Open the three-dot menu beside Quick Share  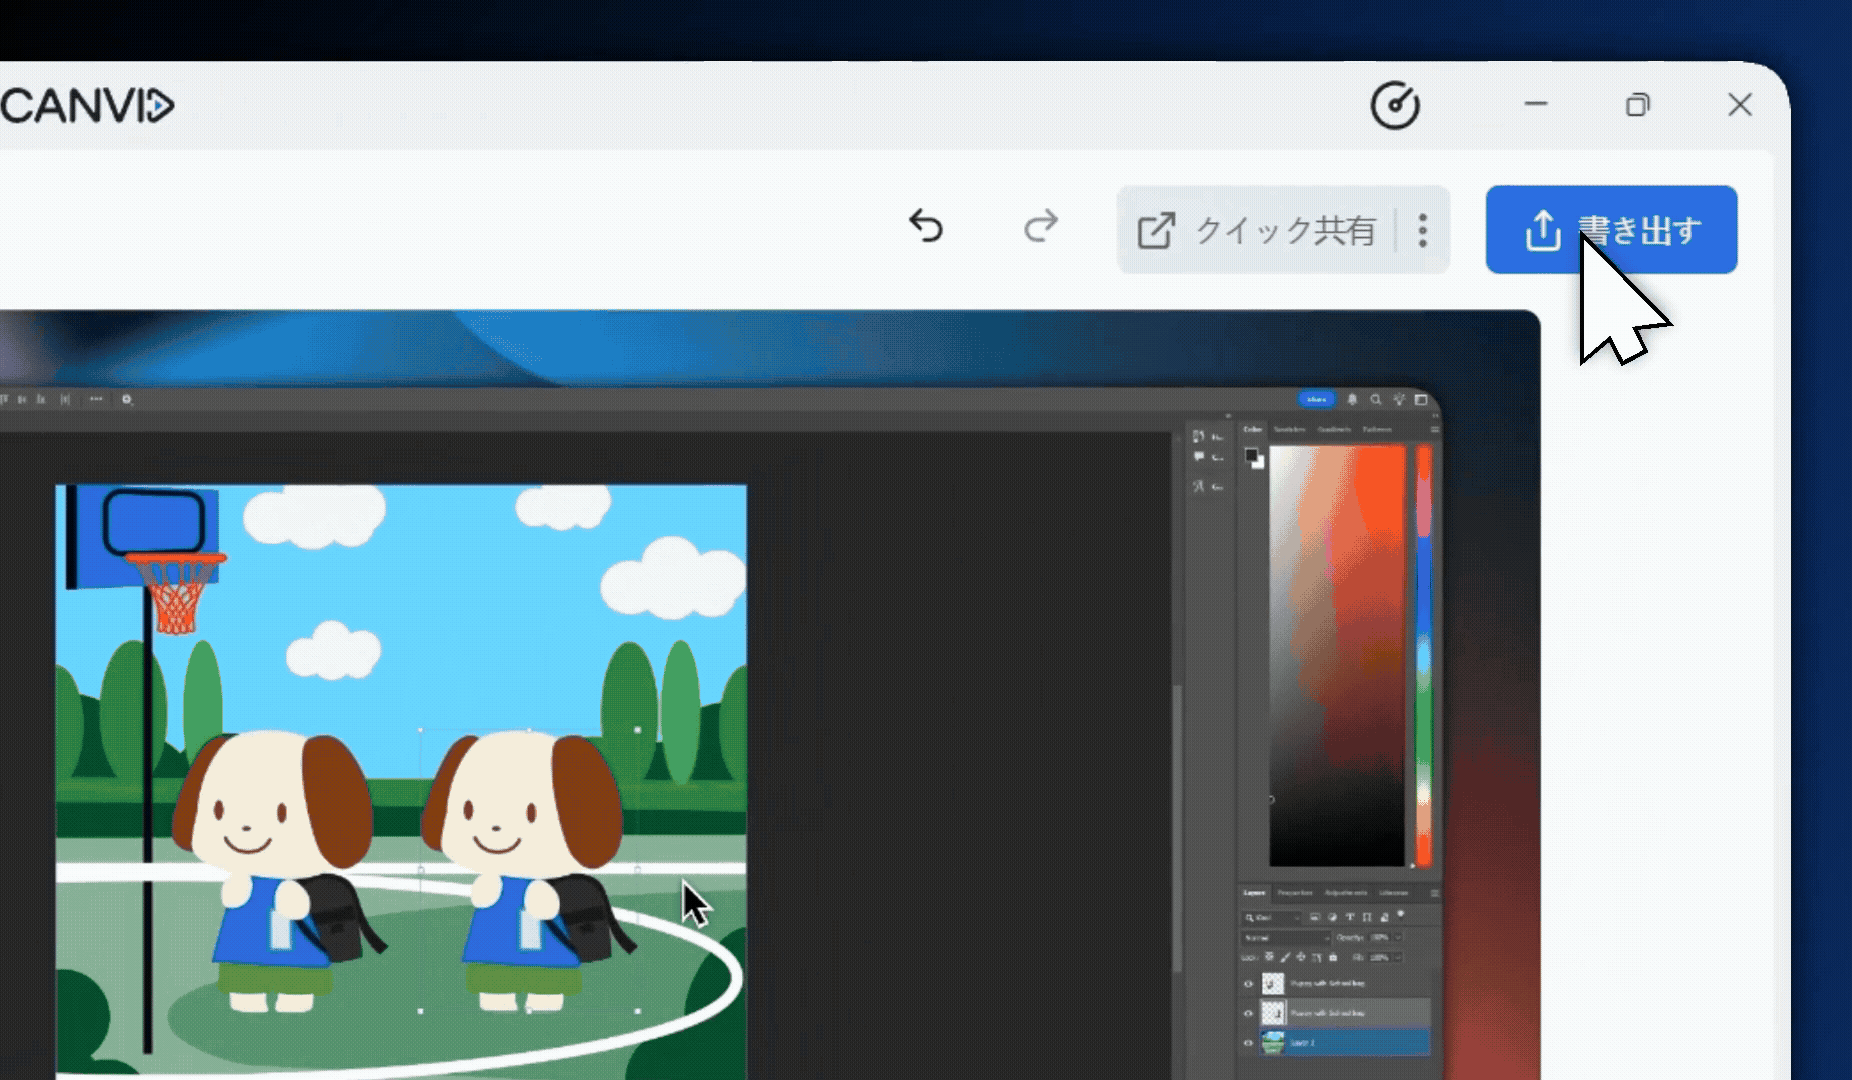[x=1421, y=229]
